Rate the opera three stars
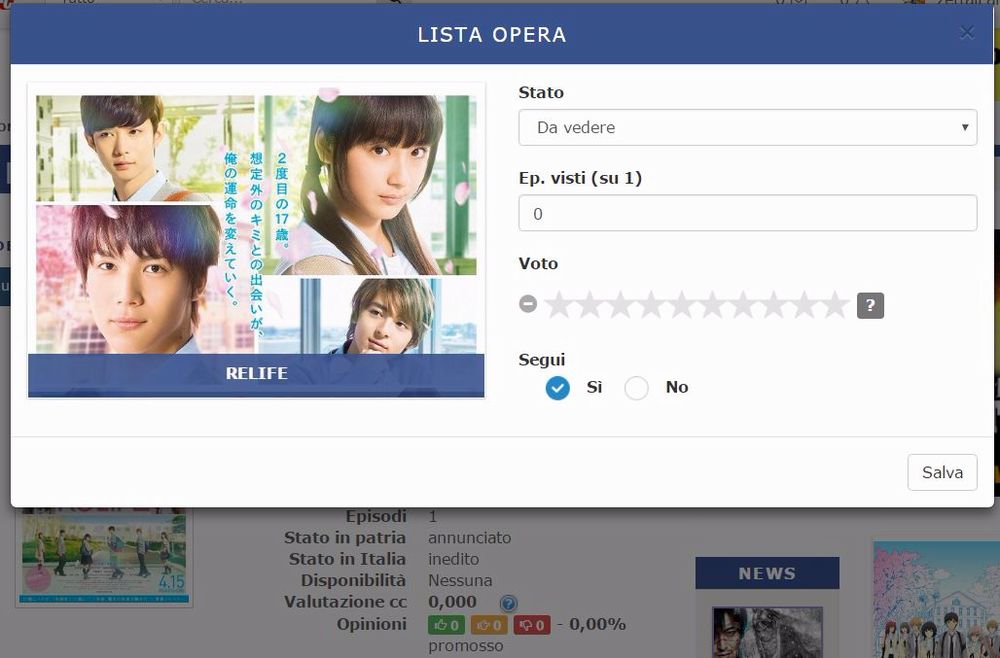1000x658 pixels. click(620, 305)
